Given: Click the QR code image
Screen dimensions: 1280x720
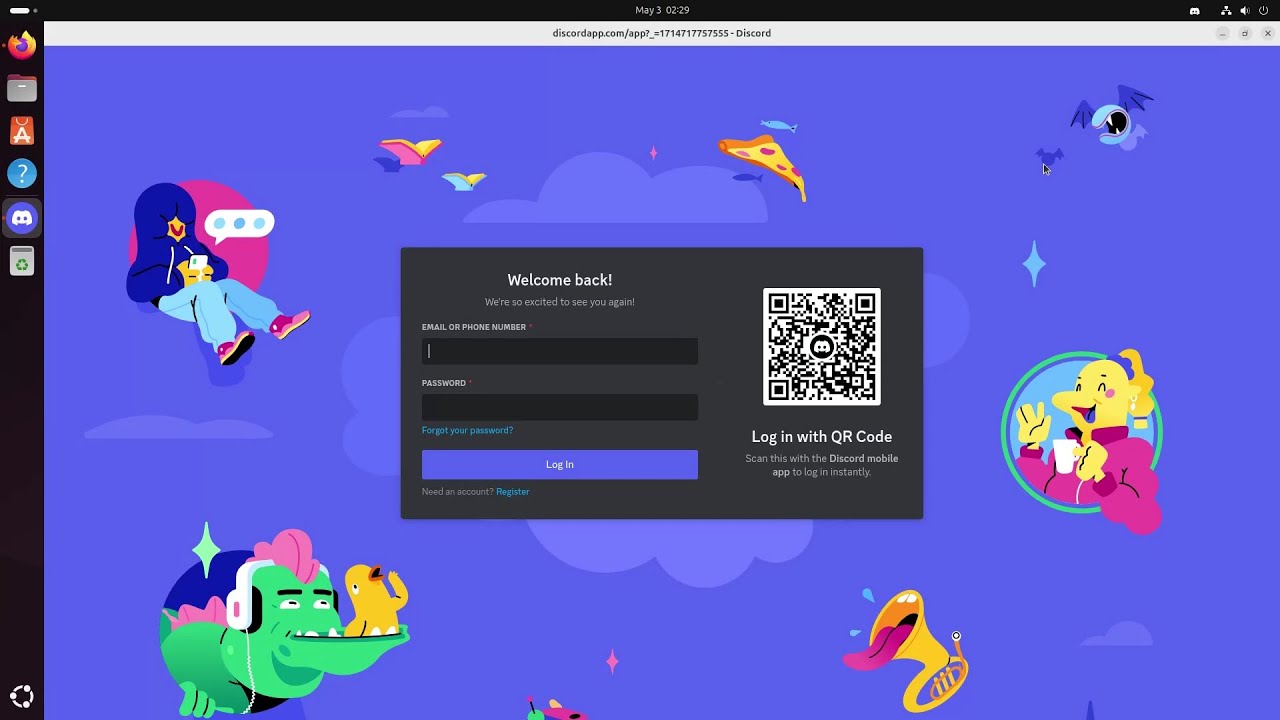Looking at the screenshot, I should tap(822, 347).
